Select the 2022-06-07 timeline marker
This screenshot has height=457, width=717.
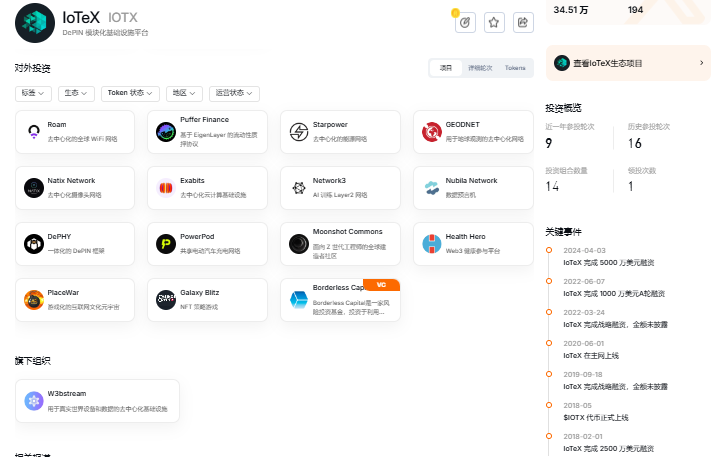[549, 281]
